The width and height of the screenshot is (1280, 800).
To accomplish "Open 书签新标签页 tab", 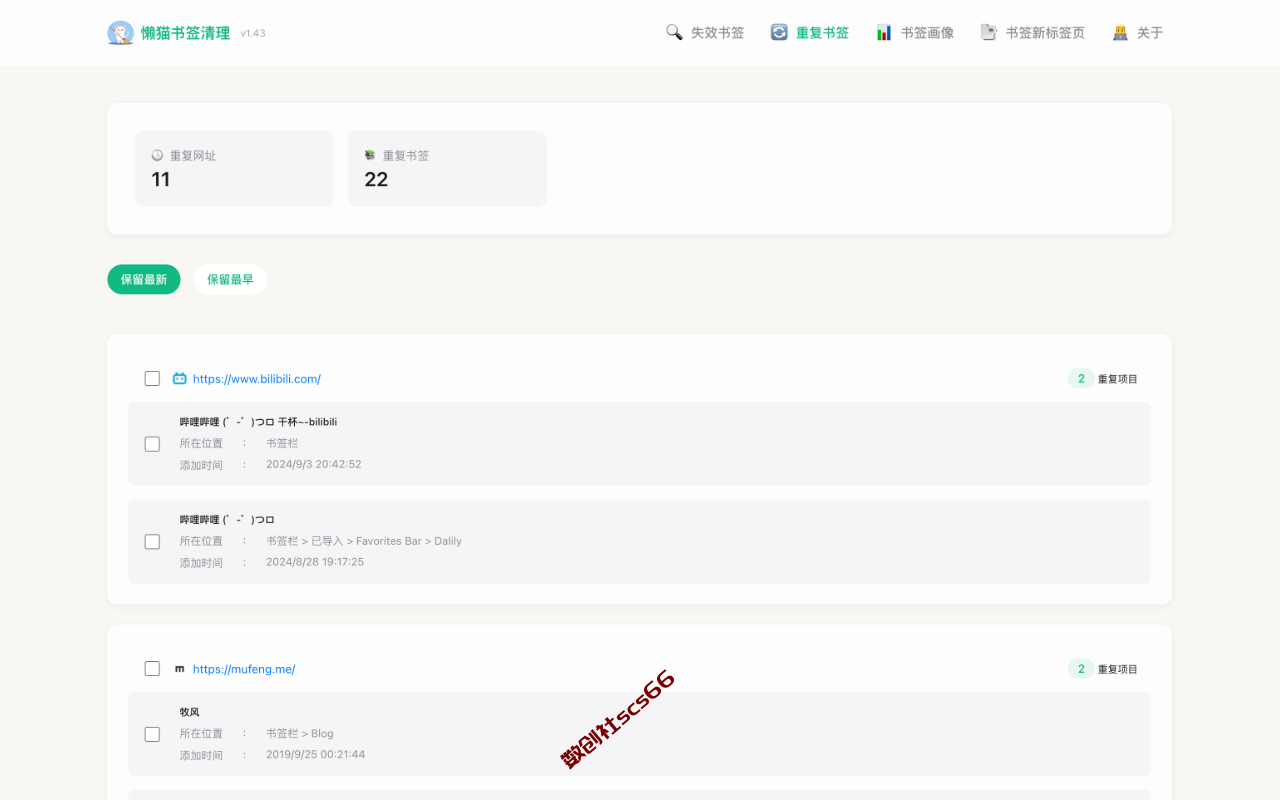I will [x=1033, y=33].
